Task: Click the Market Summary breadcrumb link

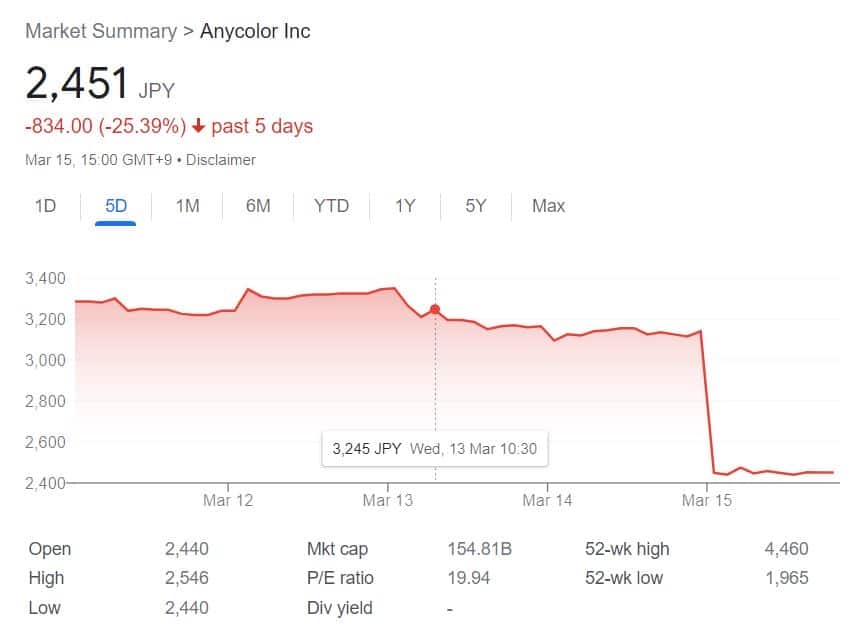Action: (98, 31)
